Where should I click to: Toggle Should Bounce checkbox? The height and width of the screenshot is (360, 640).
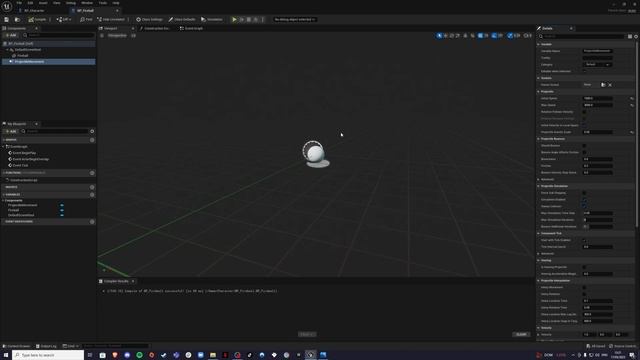[x=584, y=145]
